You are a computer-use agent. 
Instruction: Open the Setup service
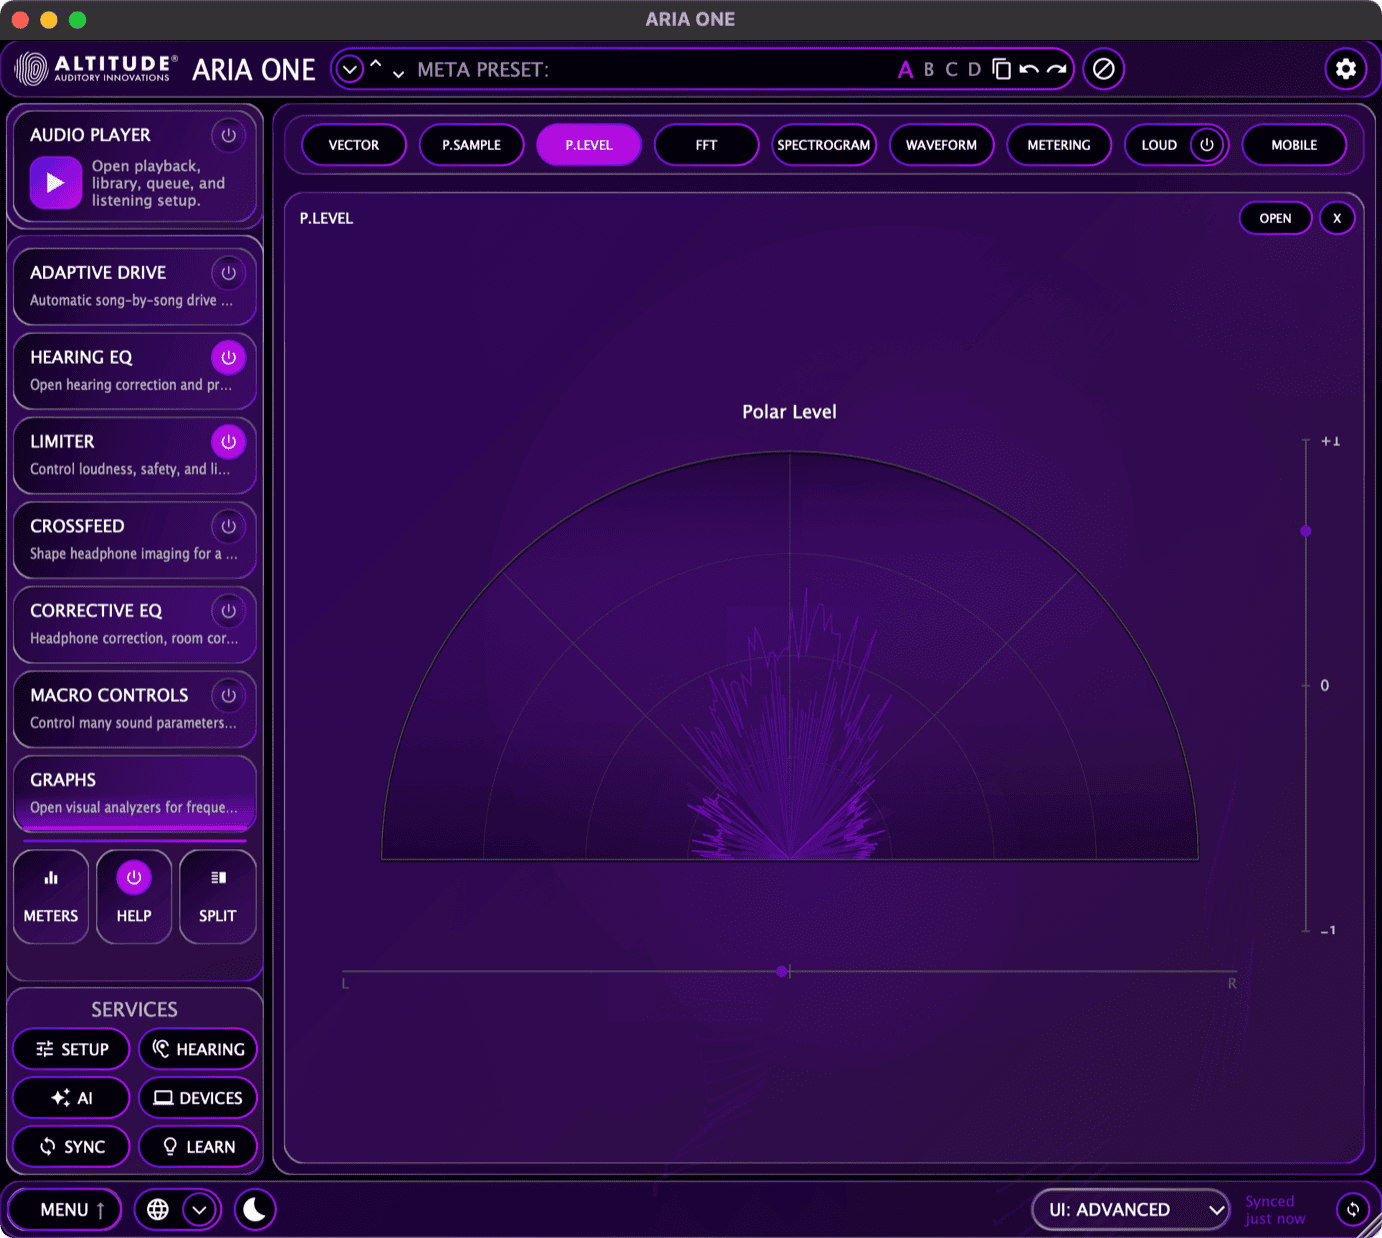point(72,1049)
